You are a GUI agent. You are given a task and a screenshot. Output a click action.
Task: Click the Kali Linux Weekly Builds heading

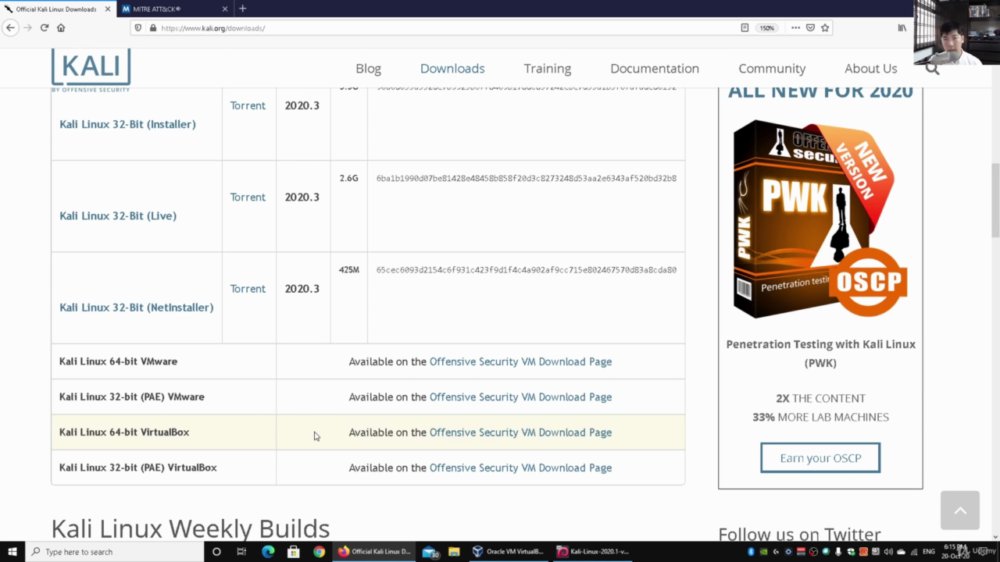190,529
